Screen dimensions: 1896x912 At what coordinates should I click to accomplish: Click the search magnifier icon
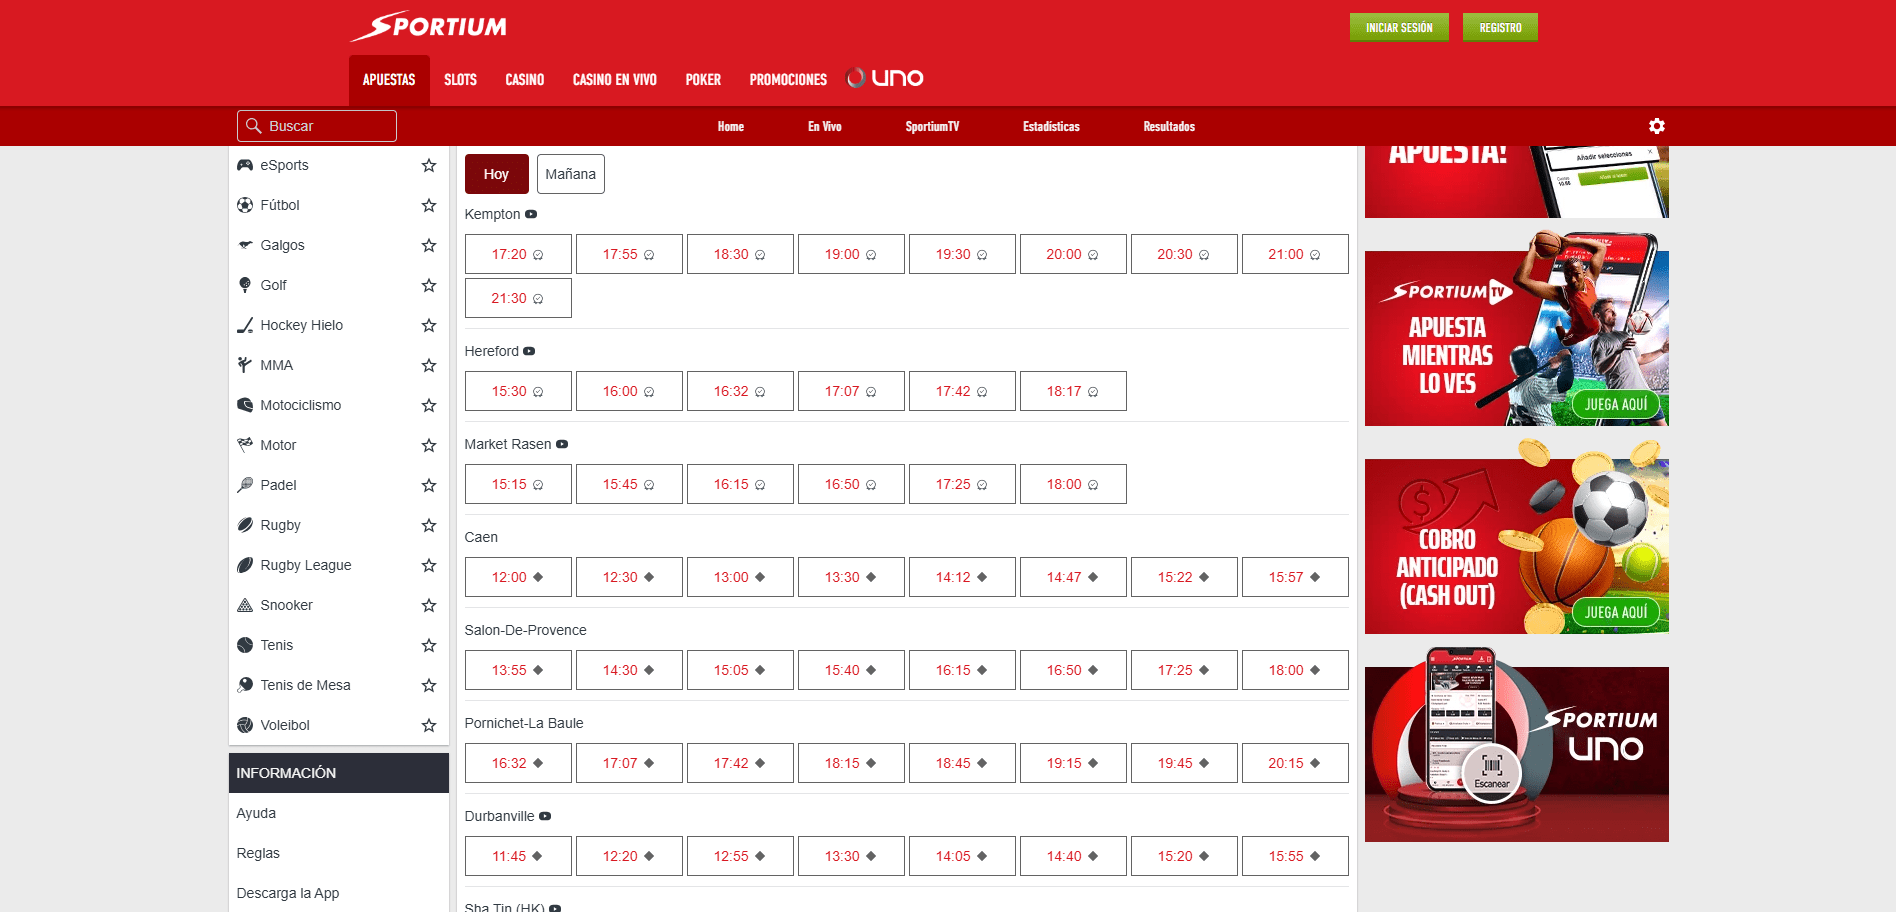pyautogui.click(x=254, y=126)
